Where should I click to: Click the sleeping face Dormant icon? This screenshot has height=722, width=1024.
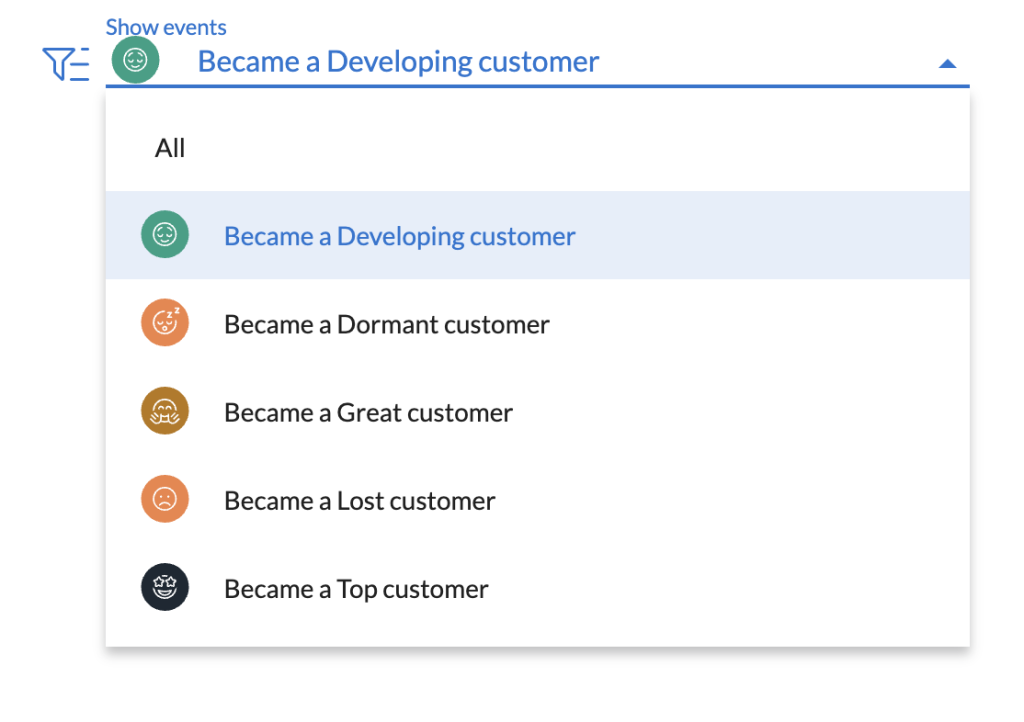pos(165,322)
